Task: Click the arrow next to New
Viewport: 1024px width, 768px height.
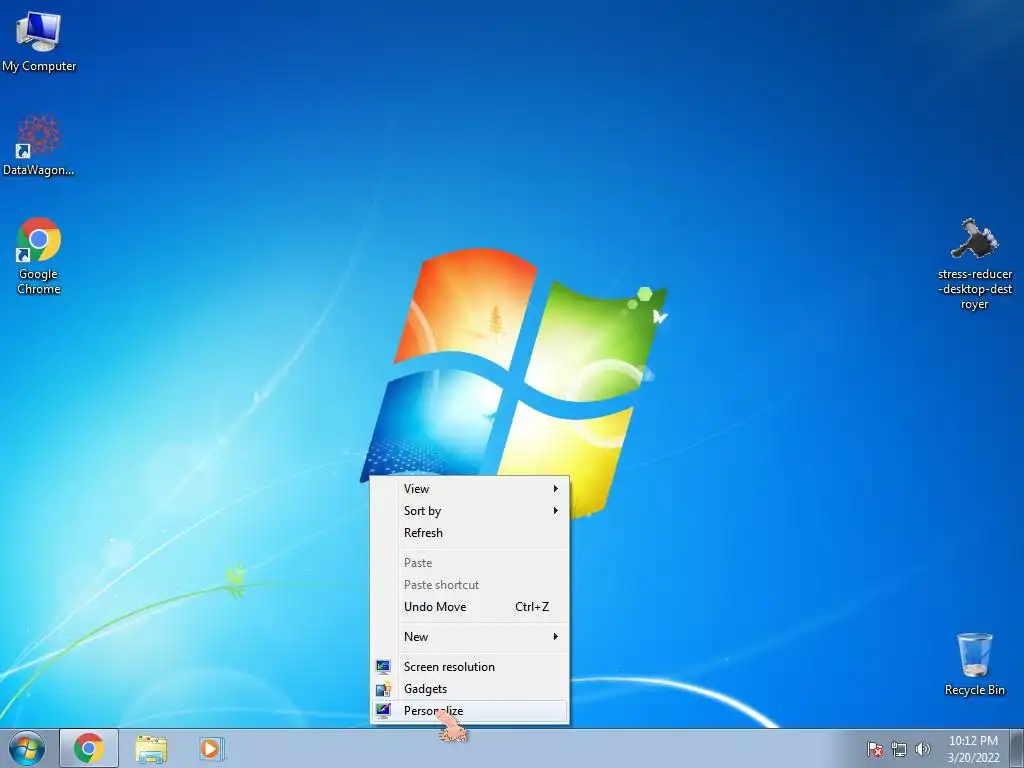Action: [556, 637]
